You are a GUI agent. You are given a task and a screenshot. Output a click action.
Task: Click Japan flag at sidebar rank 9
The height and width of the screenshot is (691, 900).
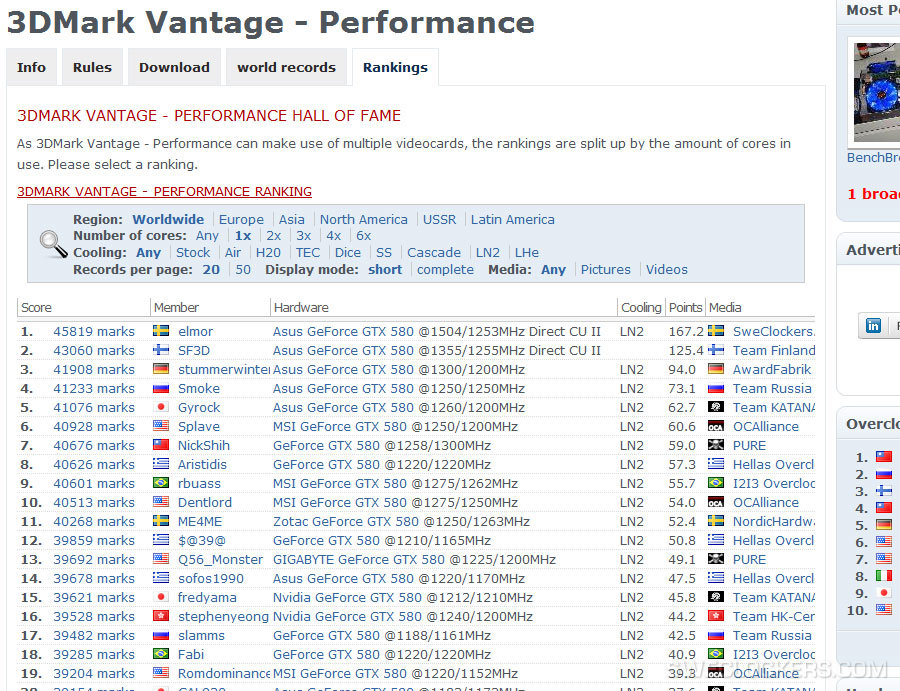(x=884, y=593)
